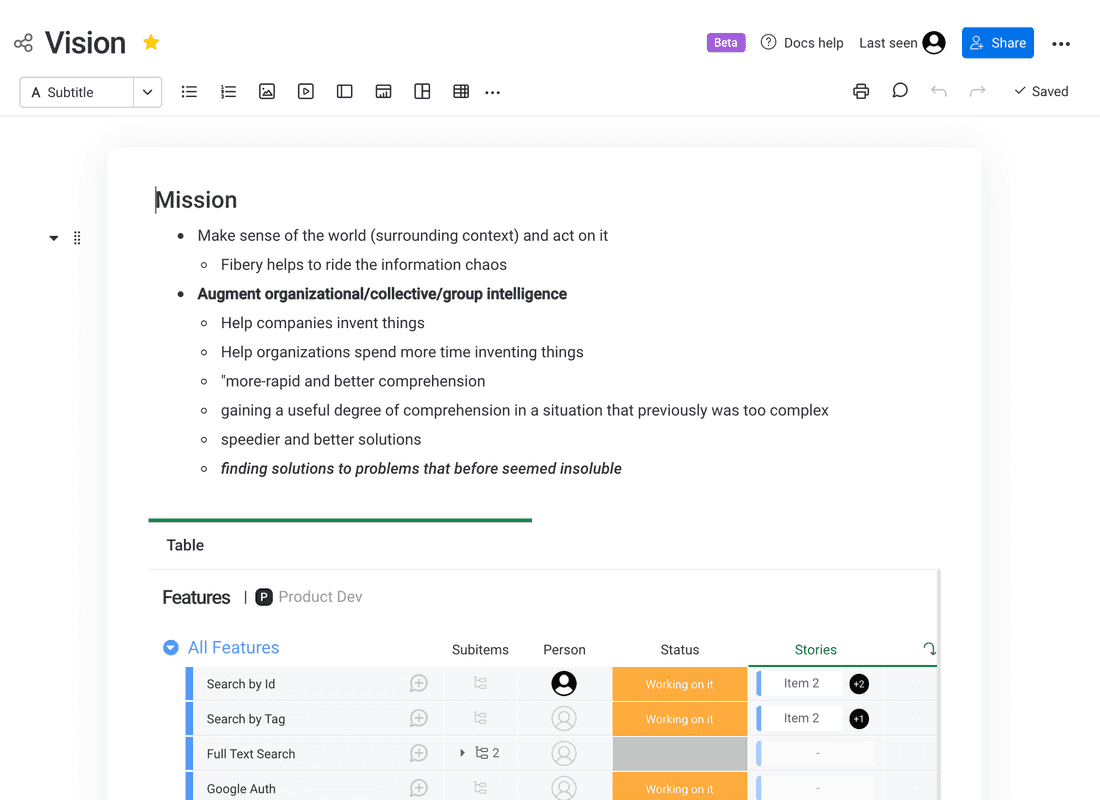Click the table insert icon
Screen dimensions: 1100x800
pyautogui.click(x=461, y=92)
